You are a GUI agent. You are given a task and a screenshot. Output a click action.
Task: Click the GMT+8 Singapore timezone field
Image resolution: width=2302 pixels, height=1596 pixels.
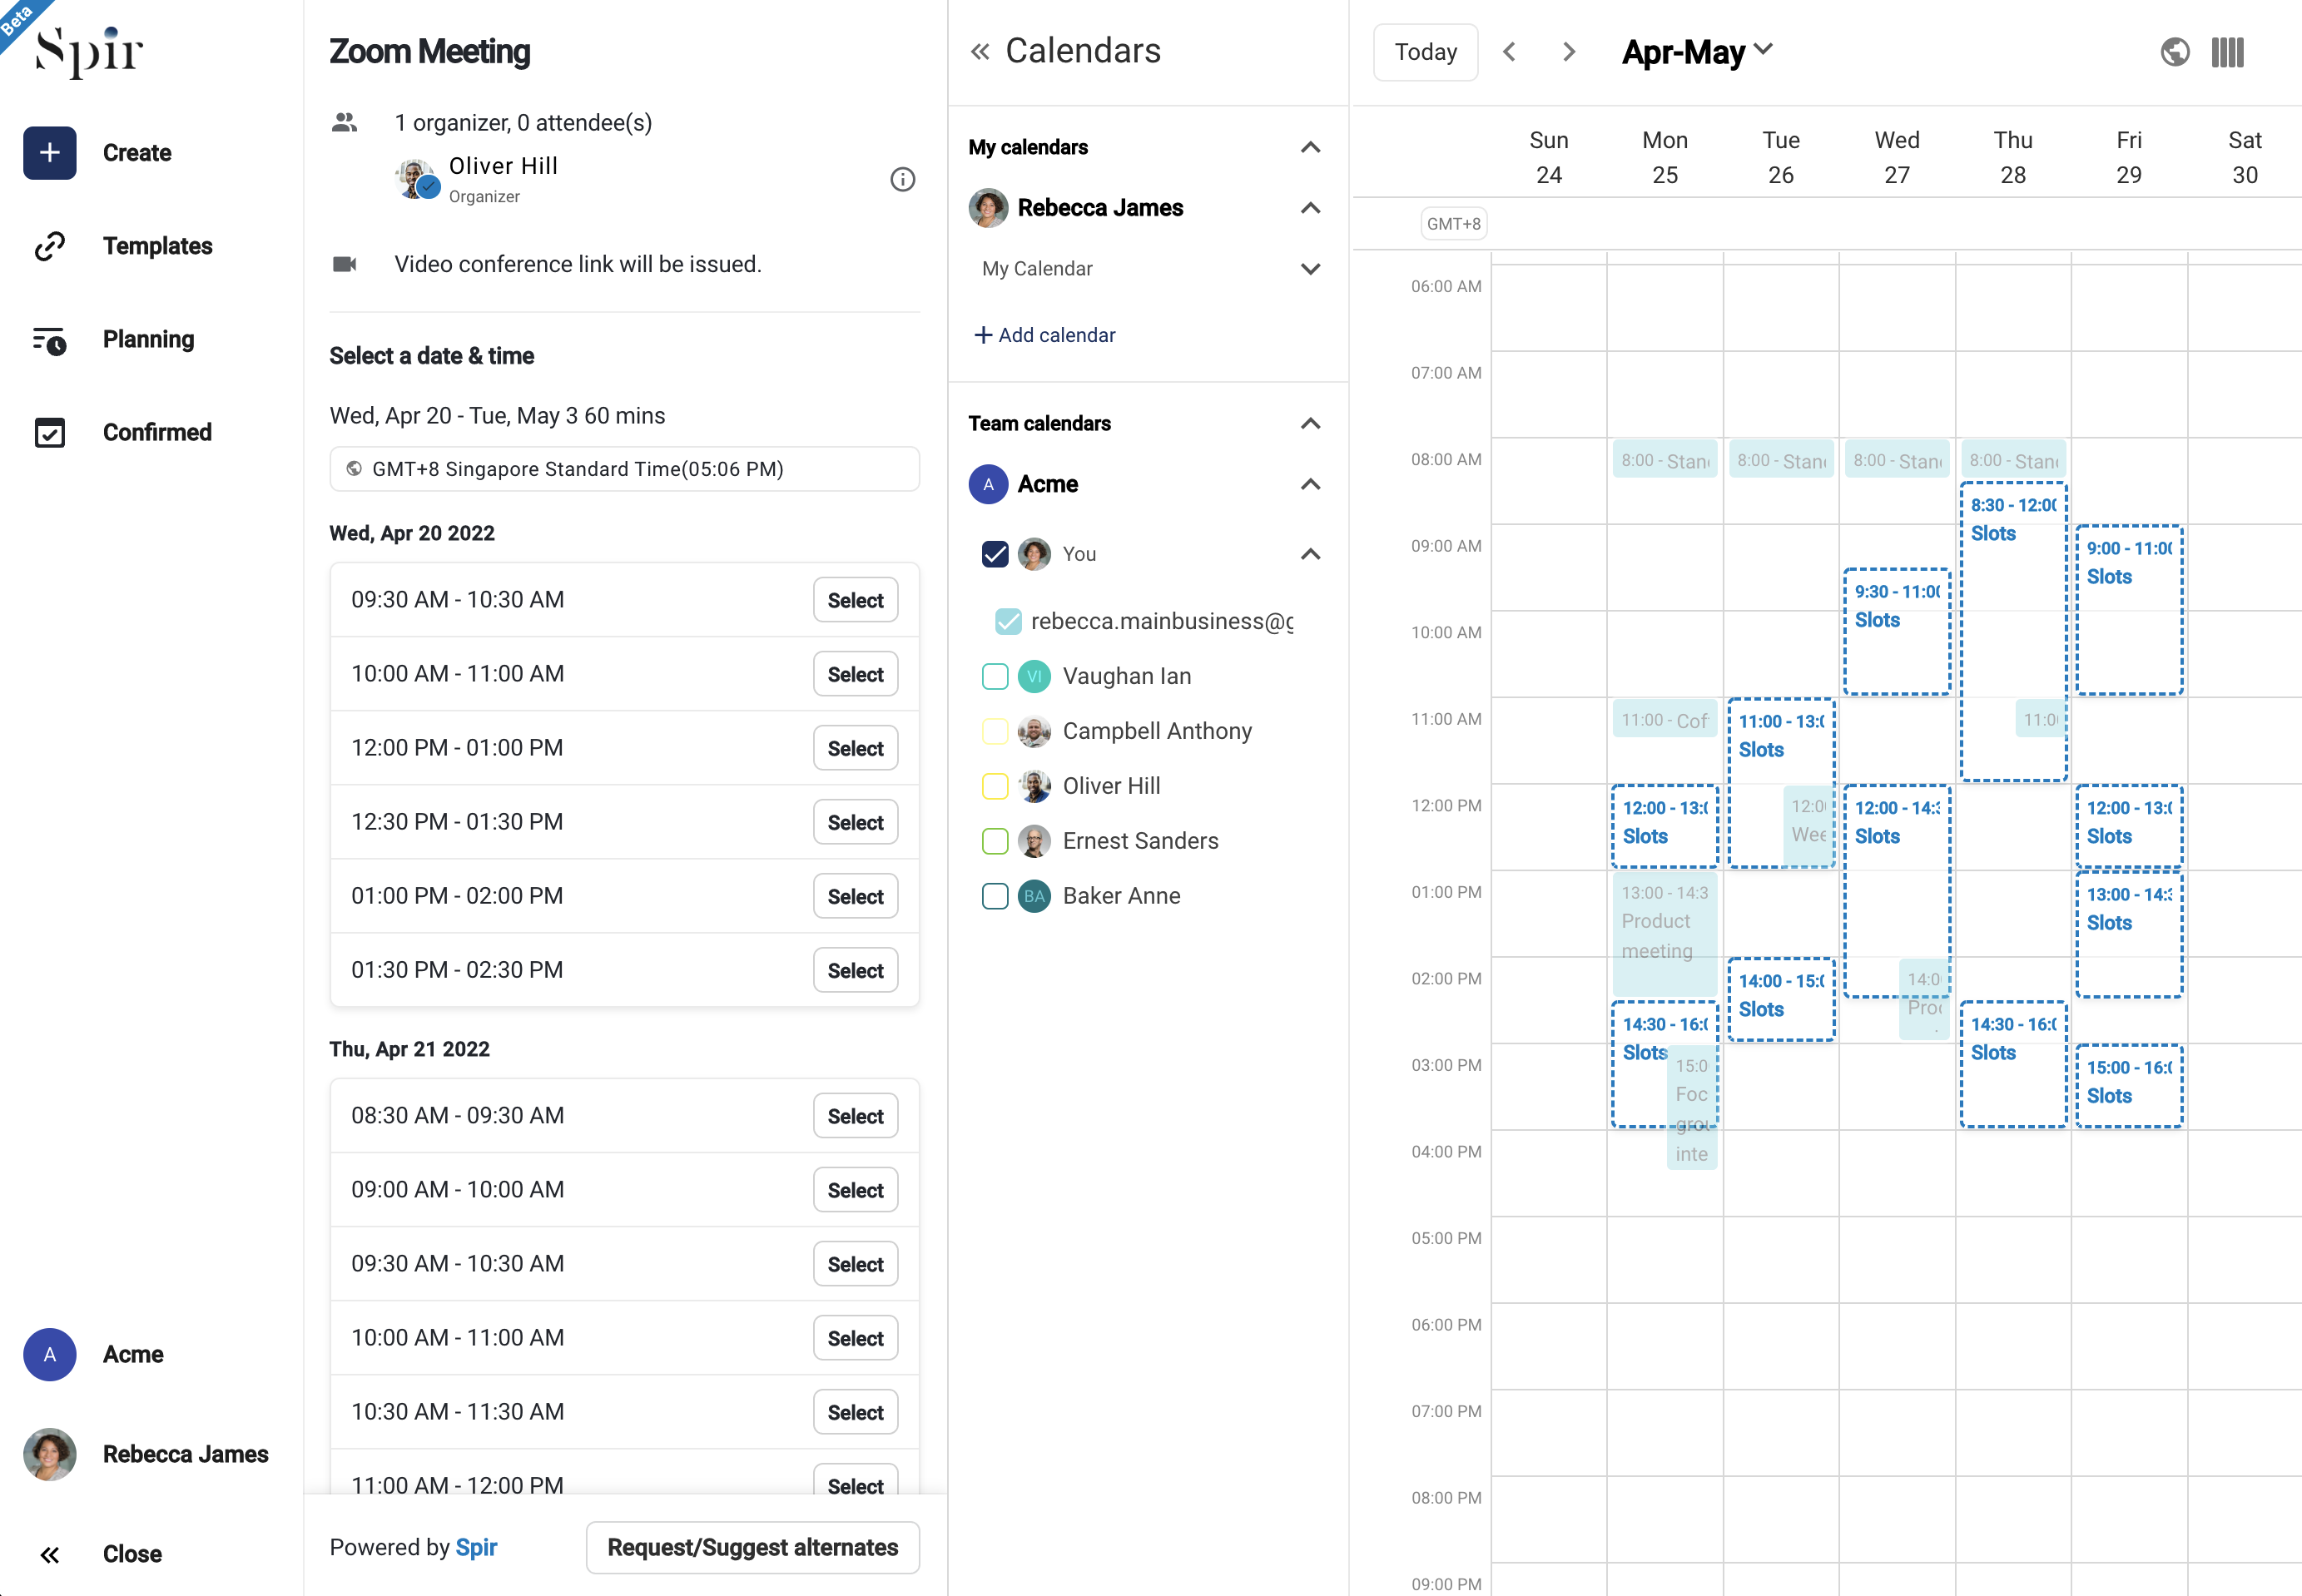624,469
